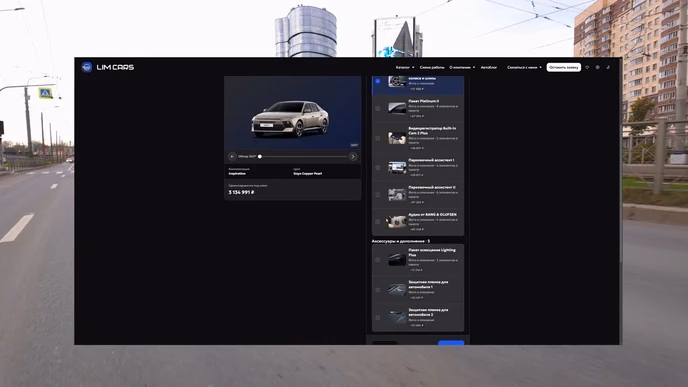Open the Парковочный ассистент II thumbnail
This screenshot has width=688, height=387.
[397, 195]
